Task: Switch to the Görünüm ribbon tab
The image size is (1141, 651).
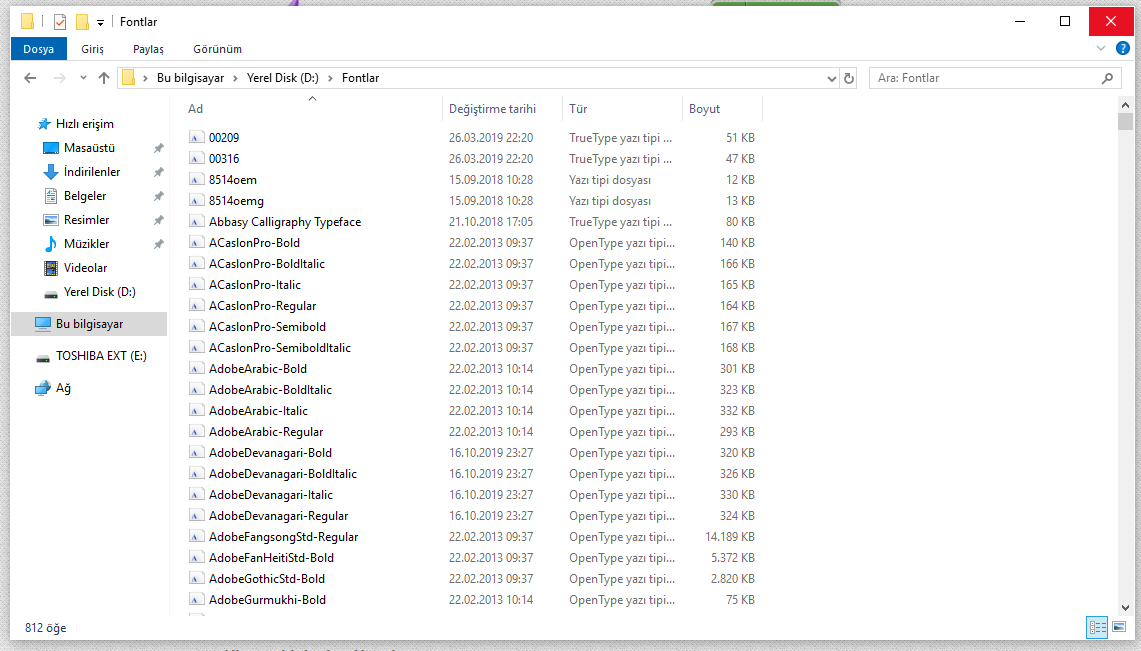Action: [x=216, y=48]
